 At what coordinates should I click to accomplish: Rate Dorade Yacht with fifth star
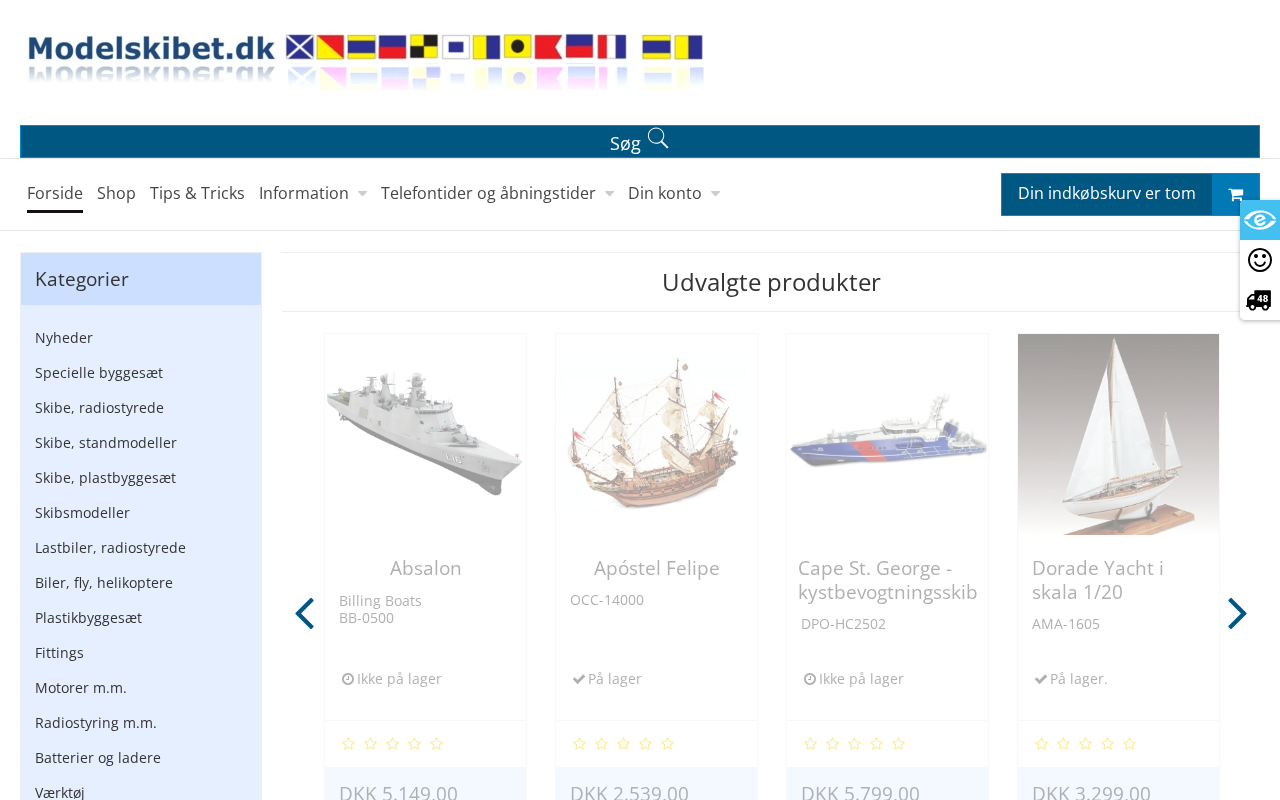tap(1130, 744)
